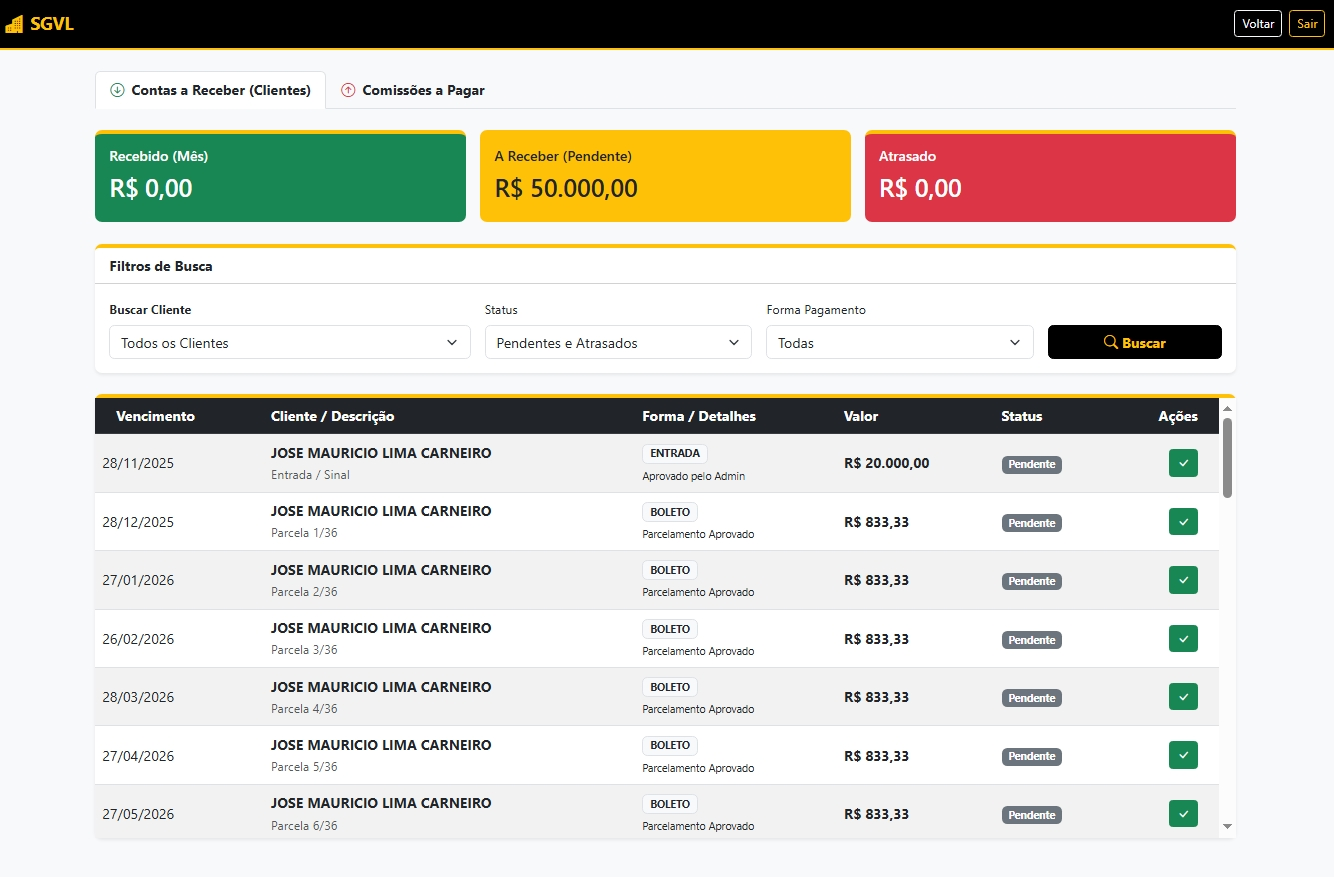Click the Sair logout button
Screen dimensions: 1334x877
[x=1307, y=24]
